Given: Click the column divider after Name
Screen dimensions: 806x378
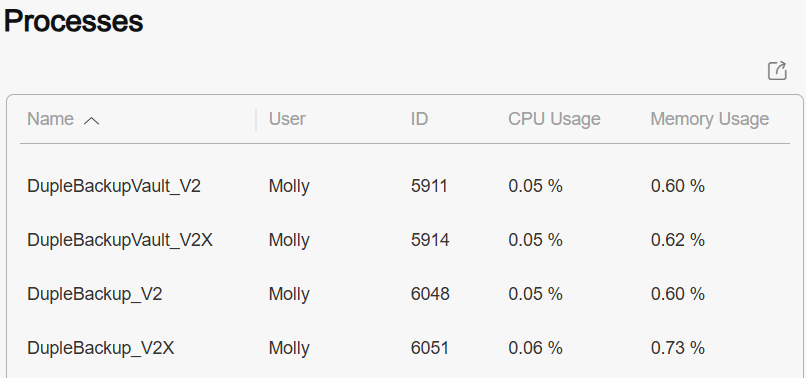Looking at the screenshot, I should coord(255,120).
